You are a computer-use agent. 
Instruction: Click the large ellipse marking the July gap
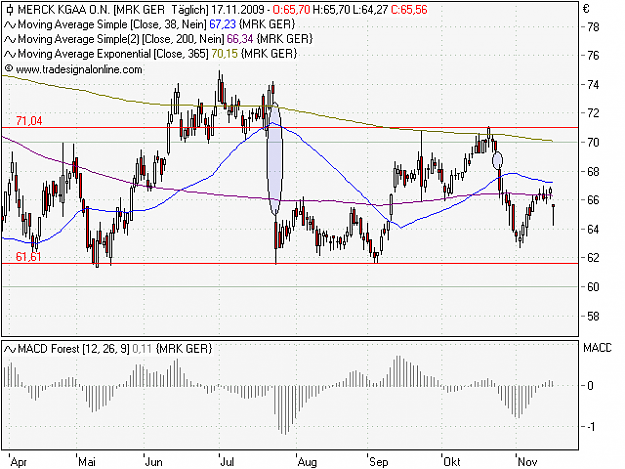point(275,159)
